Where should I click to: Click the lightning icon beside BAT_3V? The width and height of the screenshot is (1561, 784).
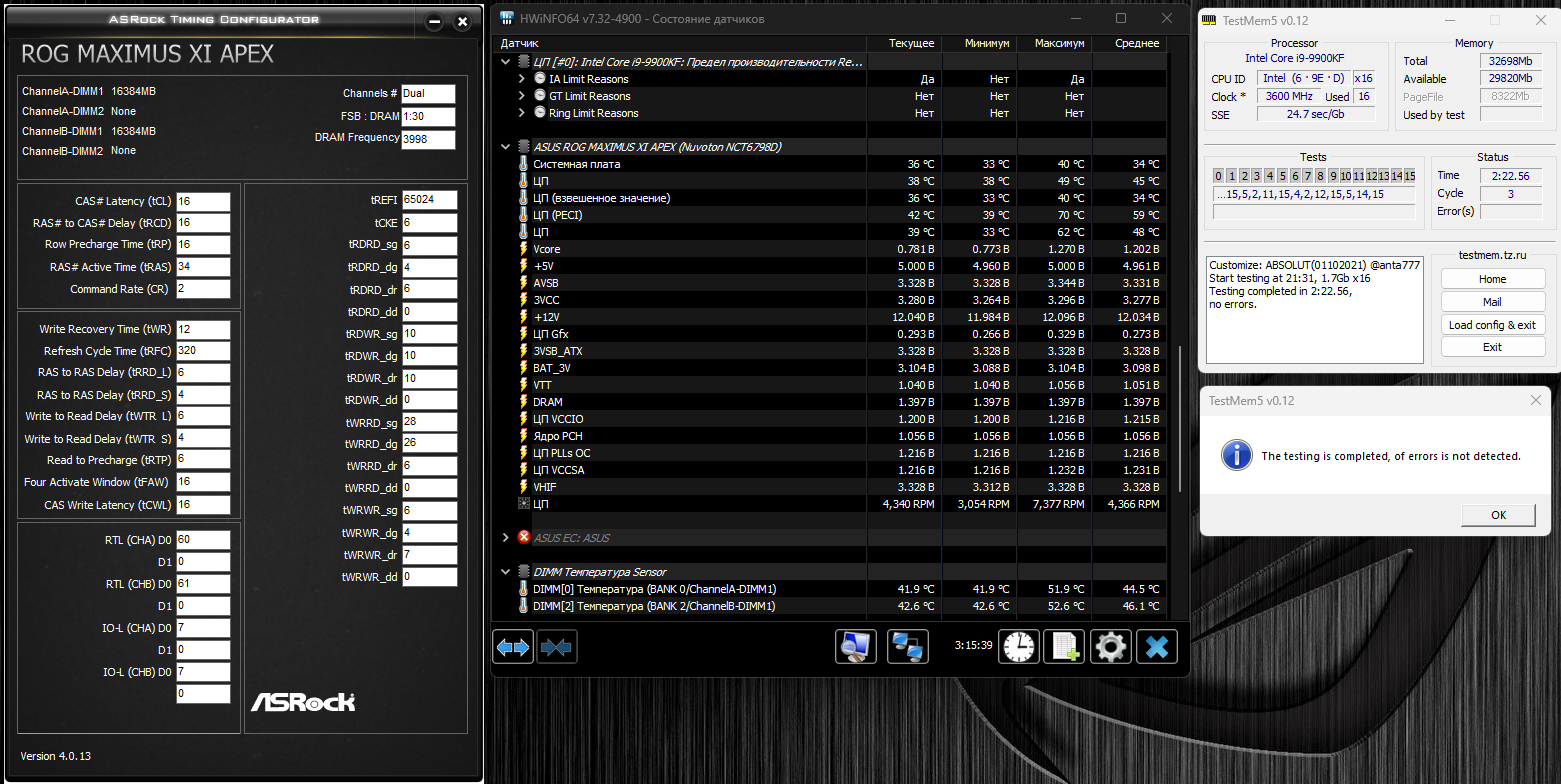point(522,368)
